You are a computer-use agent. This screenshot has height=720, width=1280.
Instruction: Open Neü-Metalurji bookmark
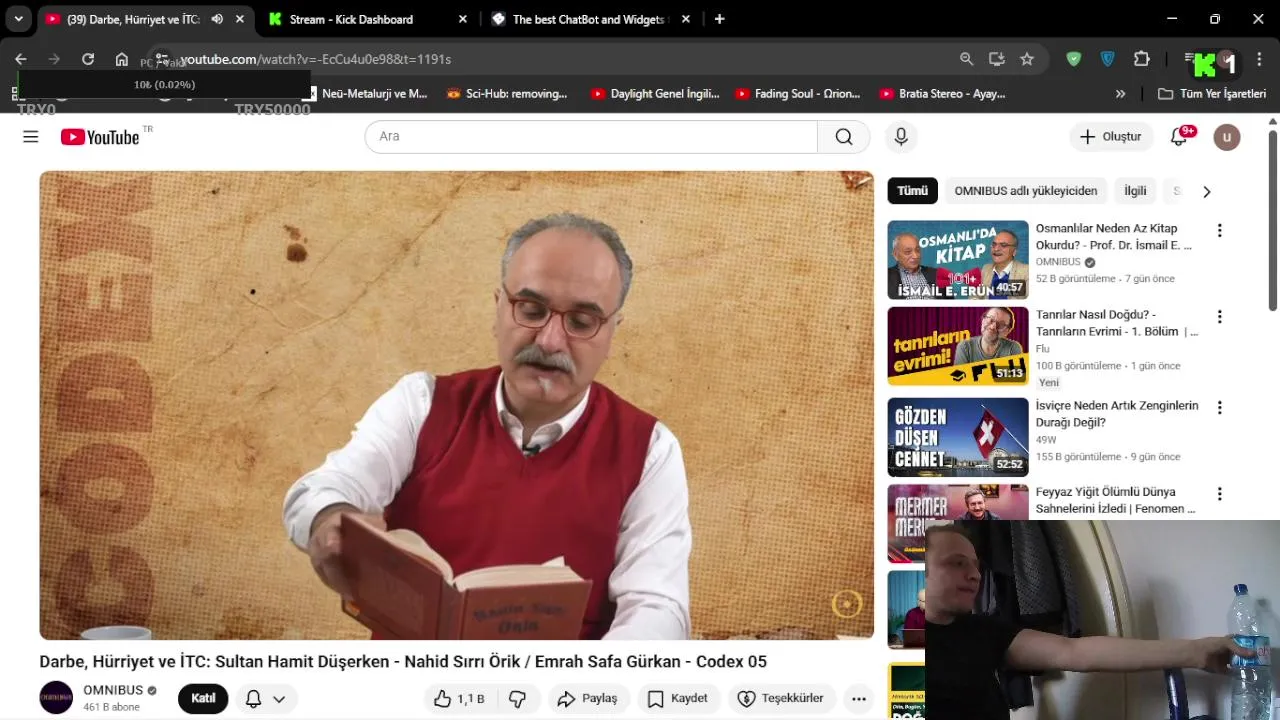pos(368,94)
